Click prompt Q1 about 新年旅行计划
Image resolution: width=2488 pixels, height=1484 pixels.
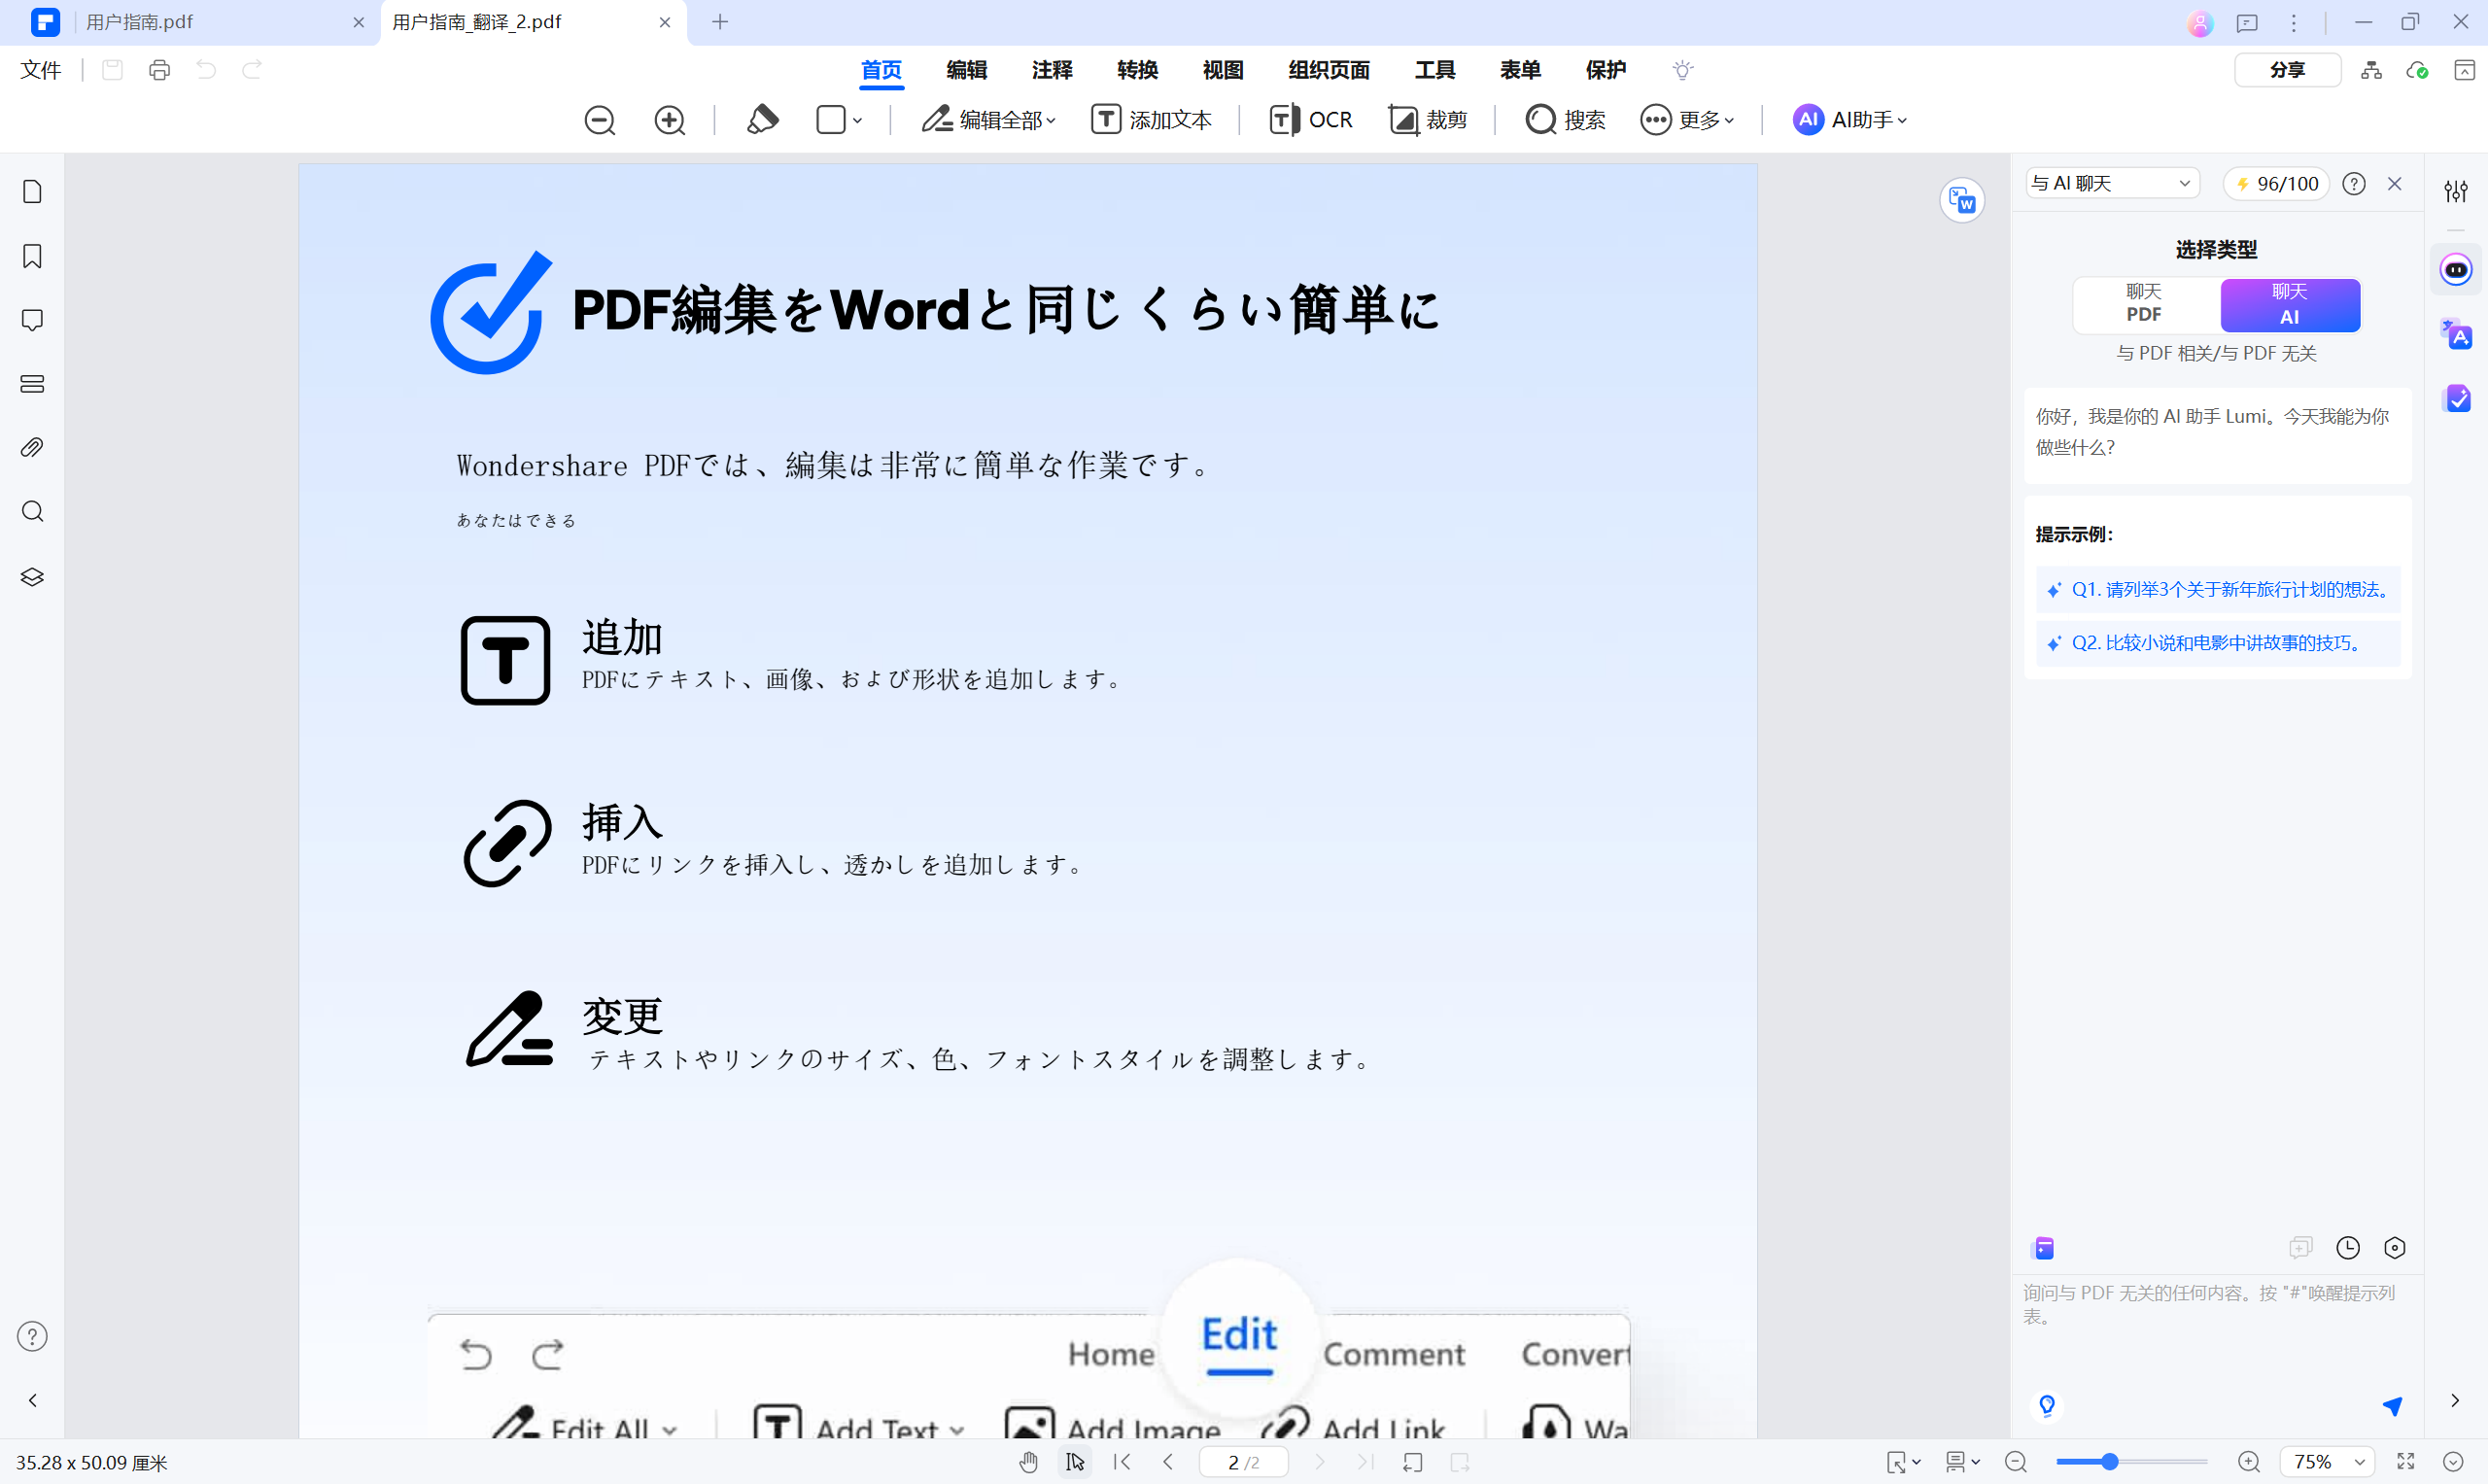[x=2218, y=590]
